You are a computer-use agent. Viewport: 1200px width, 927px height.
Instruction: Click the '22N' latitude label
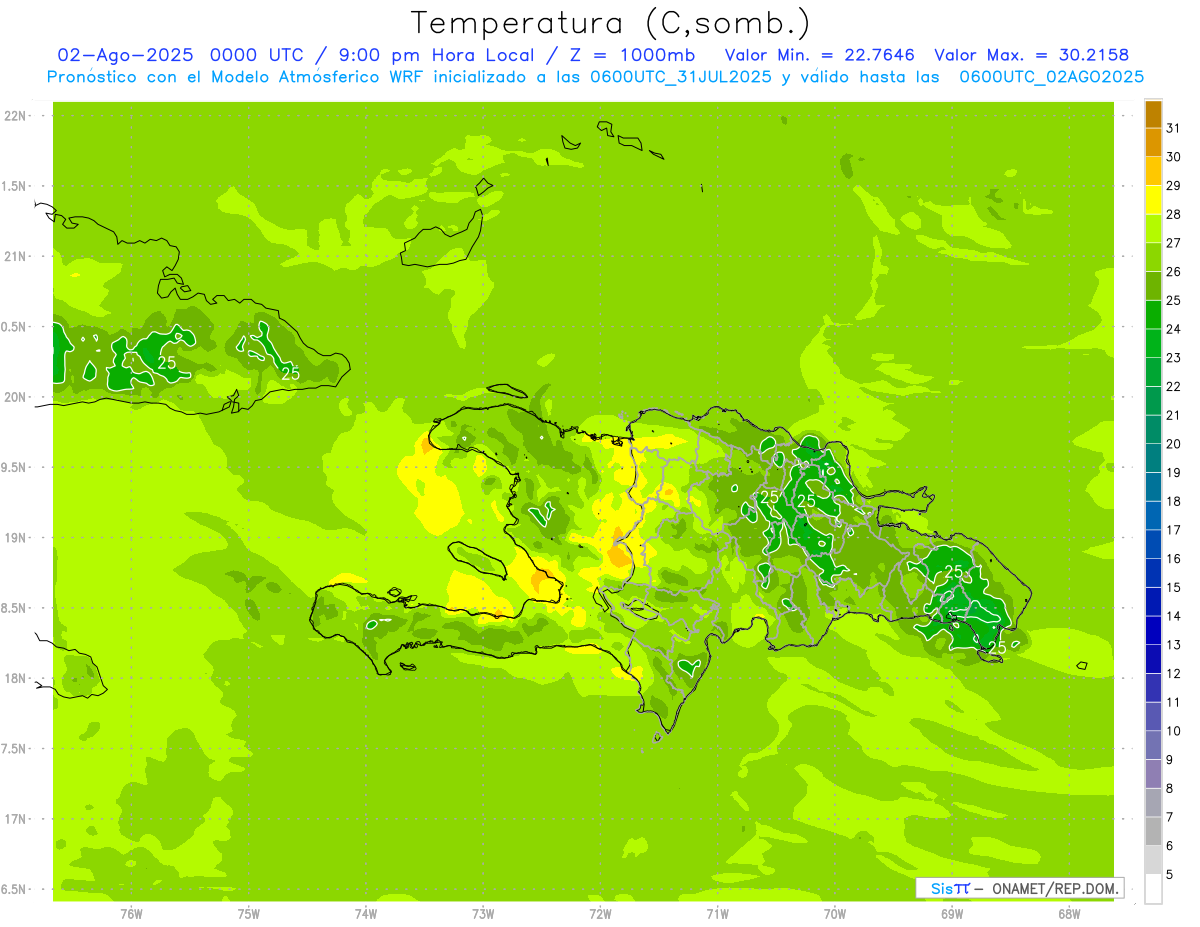pos(15,116)
